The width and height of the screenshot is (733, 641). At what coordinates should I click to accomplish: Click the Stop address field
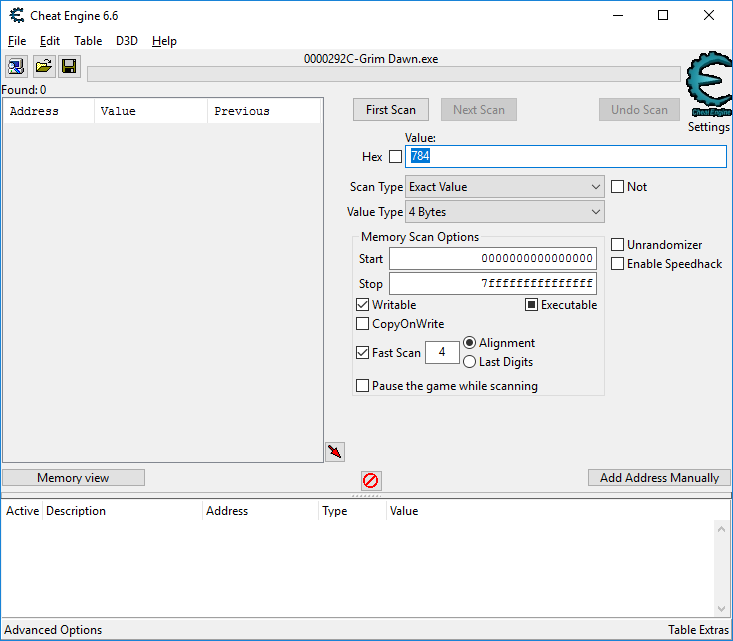click(493, 283)
